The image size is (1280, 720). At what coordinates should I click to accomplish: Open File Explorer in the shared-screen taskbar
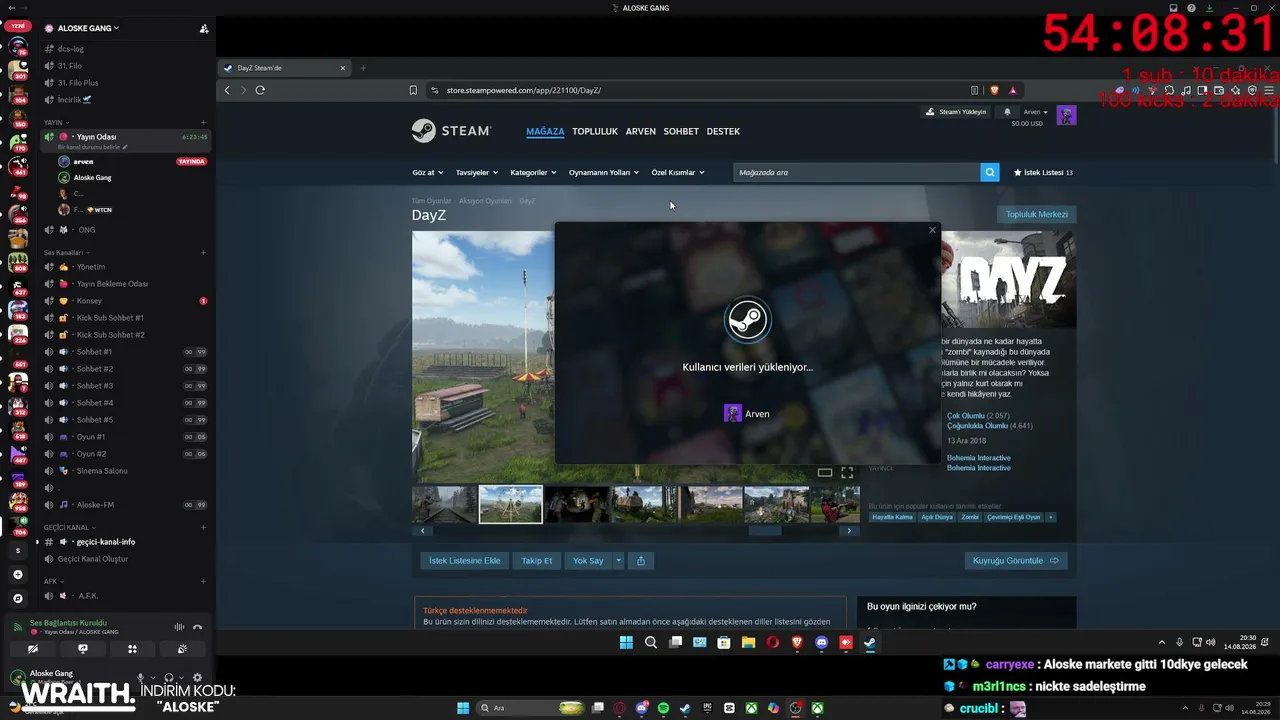click(748, 643)
